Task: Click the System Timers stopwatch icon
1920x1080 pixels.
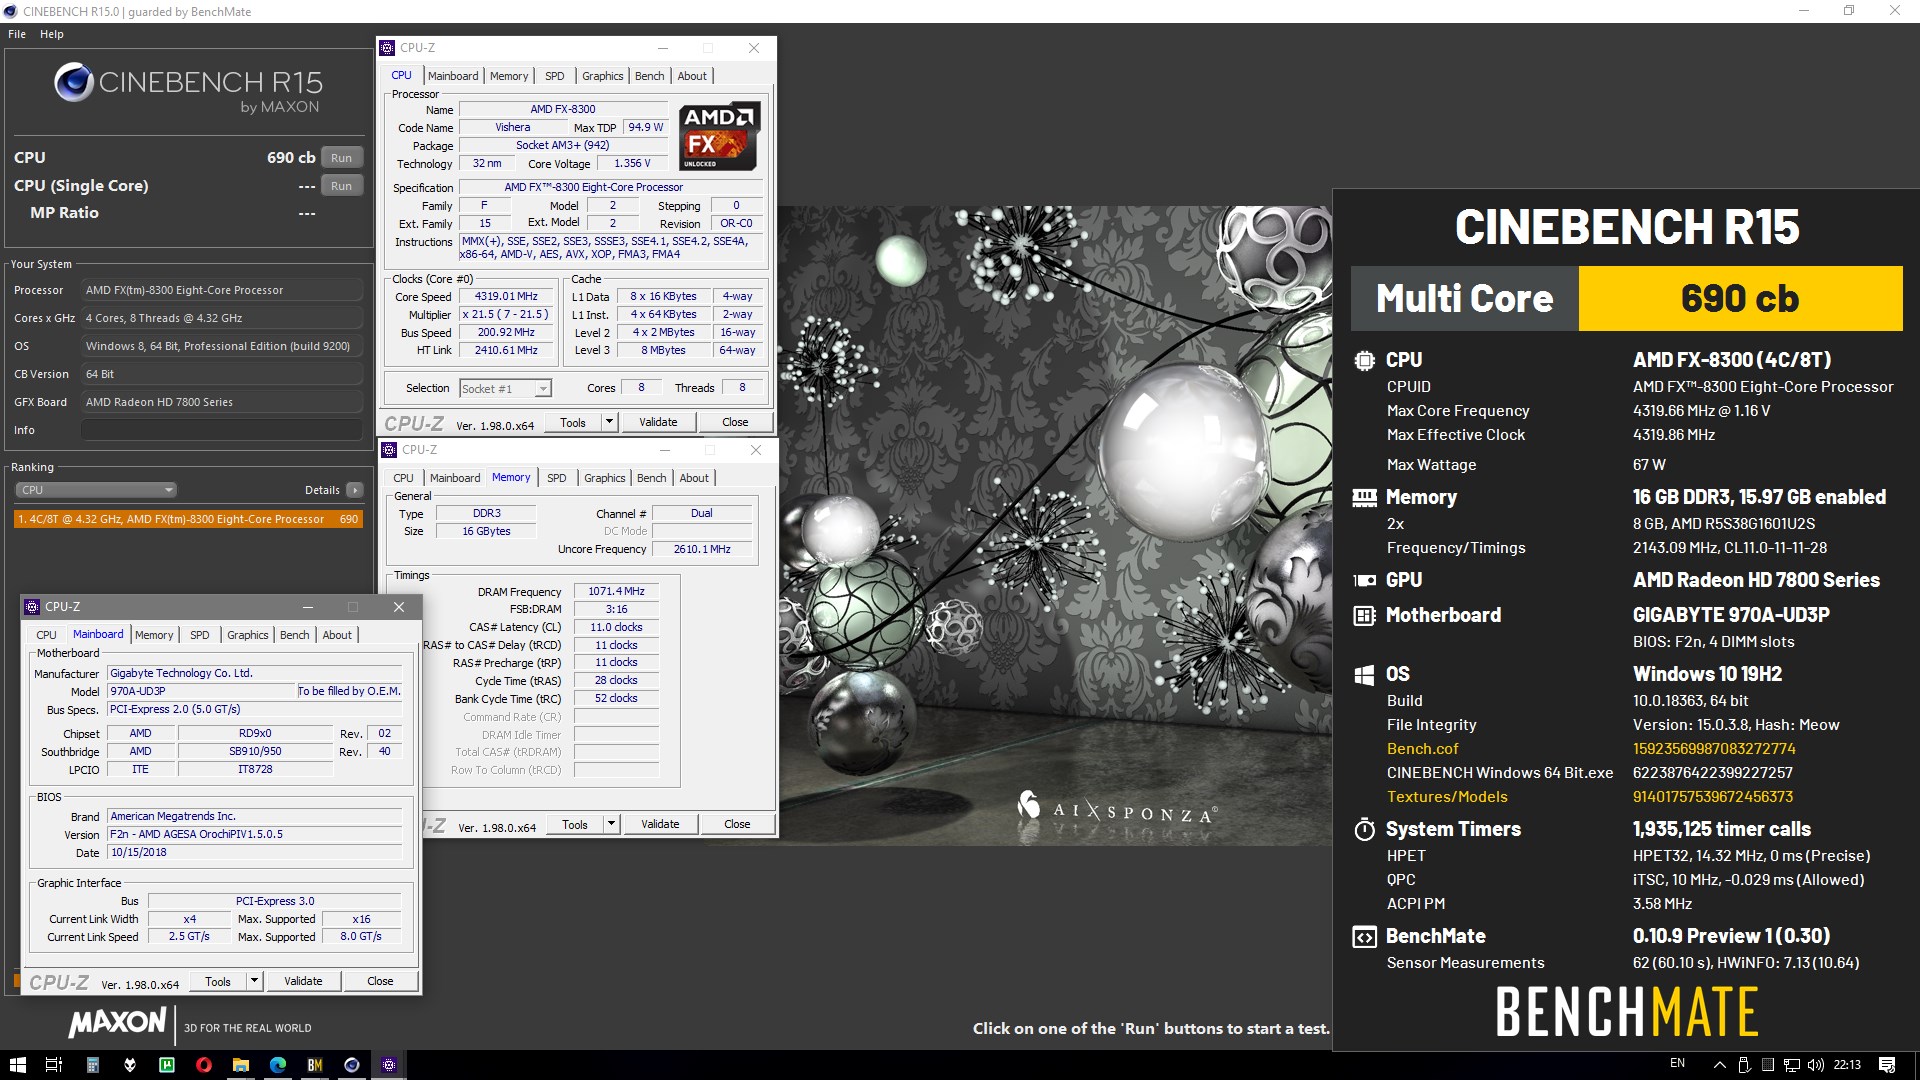Action: pos(1364,829)
